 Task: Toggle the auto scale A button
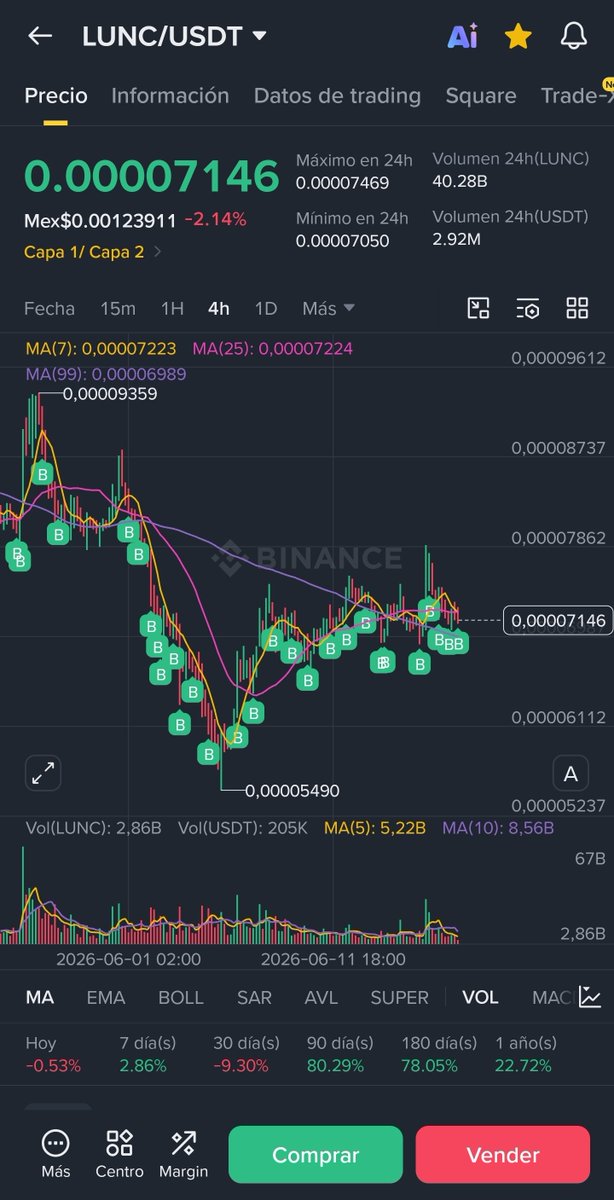pyautogui.click(x=570, y=773)
